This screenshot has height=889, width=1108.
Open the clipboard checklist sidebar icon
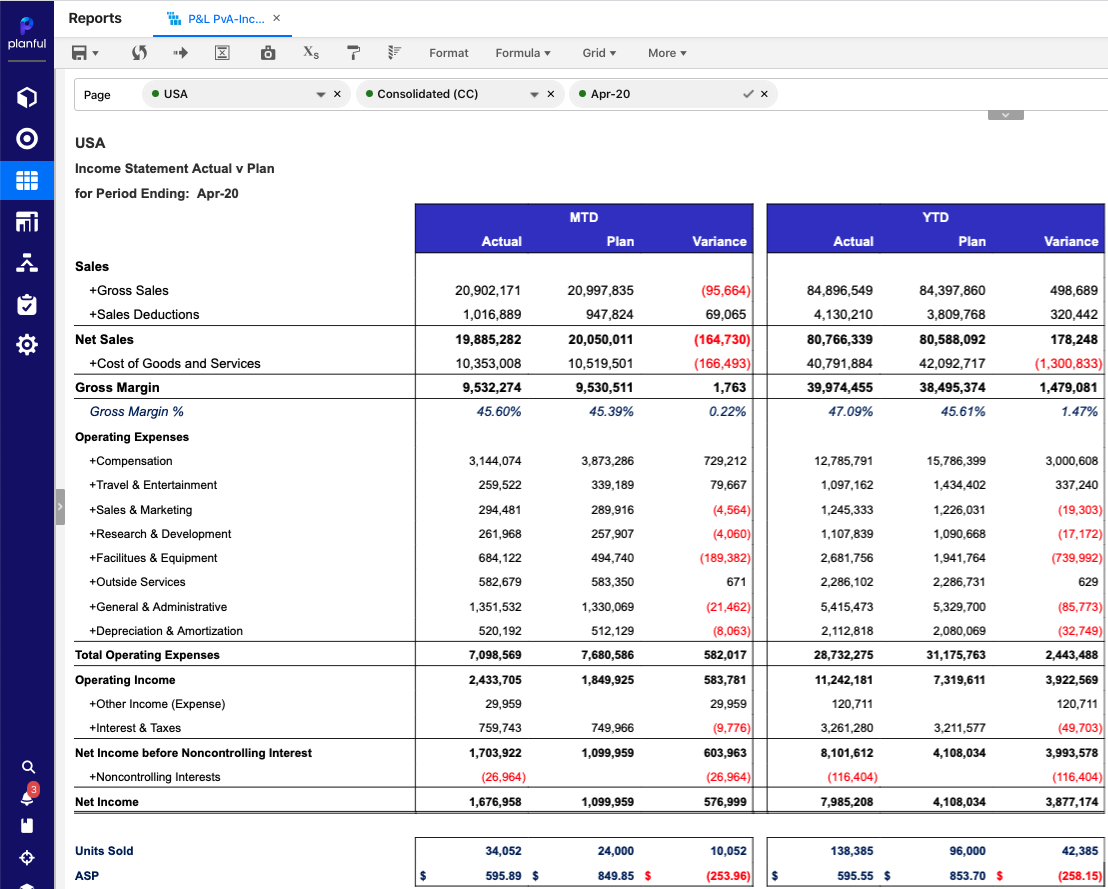27,304
